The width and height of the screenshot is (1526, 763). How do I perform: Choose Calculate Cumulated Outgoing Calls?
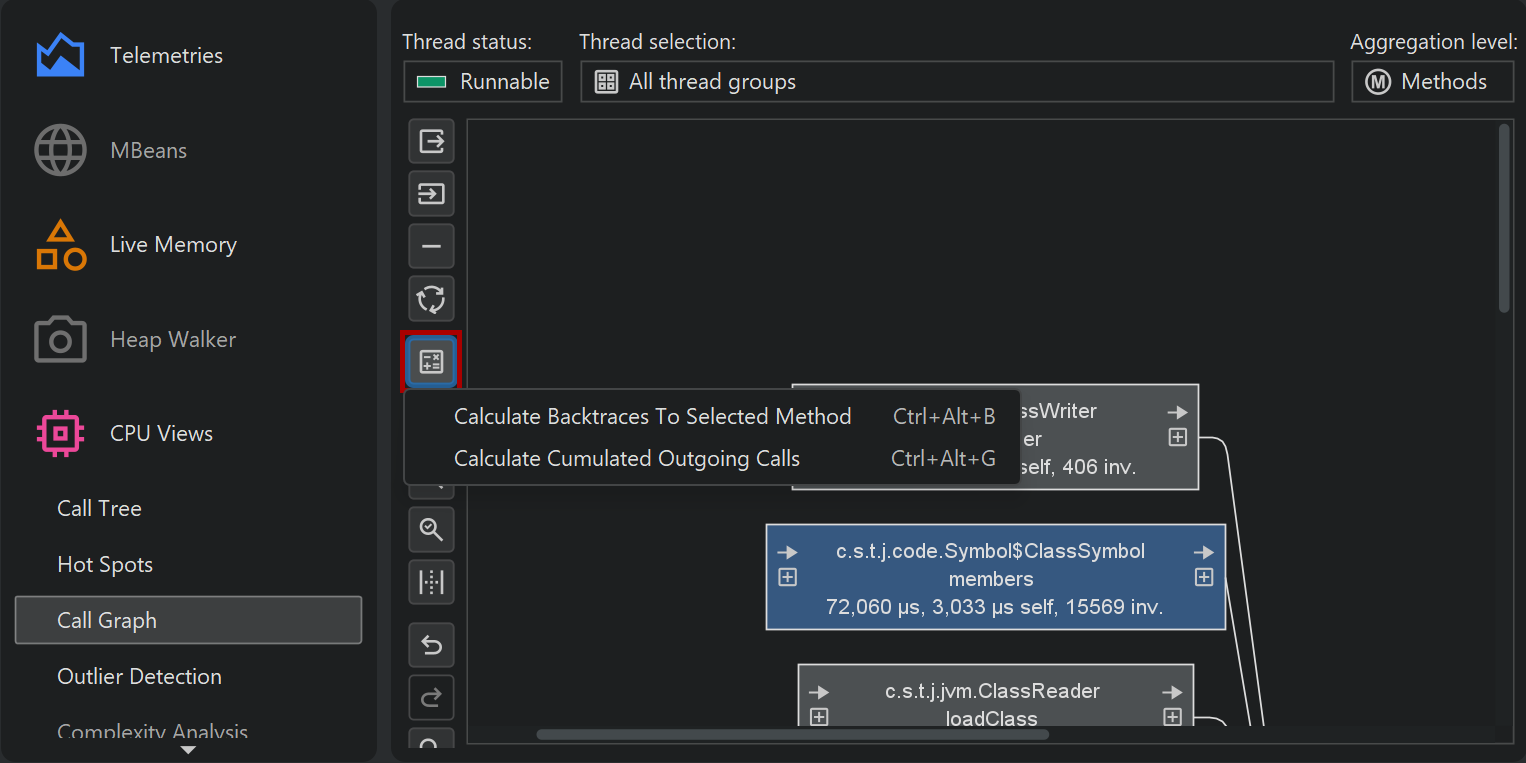(626, 459)
